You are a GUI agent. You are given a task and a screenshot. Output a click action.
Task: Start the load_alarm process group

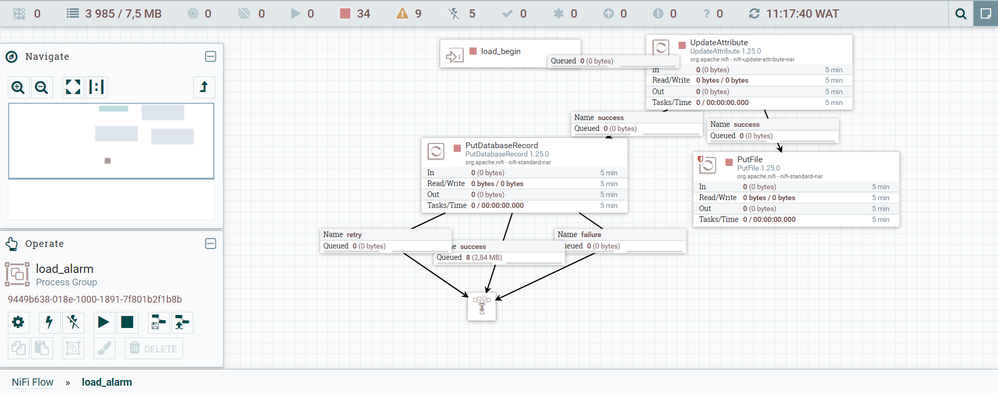point(104,323)
